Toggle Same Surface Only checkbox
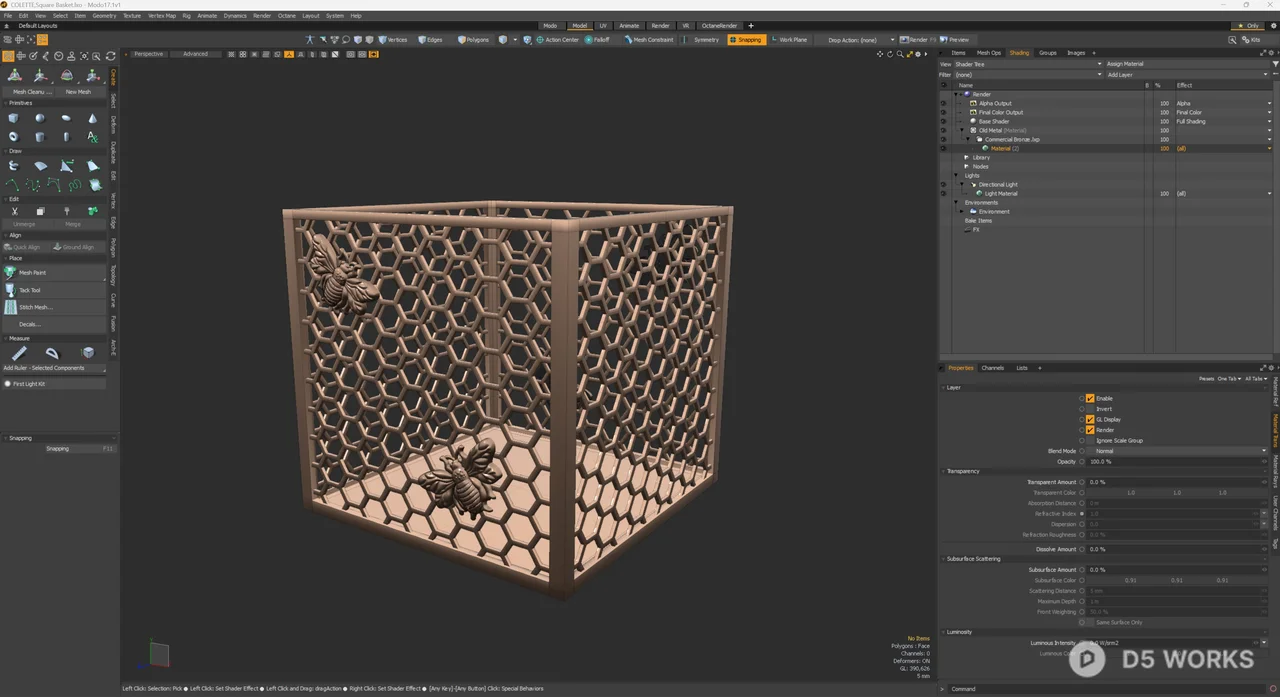1280x697 pixels. (x=1090, y=622)
